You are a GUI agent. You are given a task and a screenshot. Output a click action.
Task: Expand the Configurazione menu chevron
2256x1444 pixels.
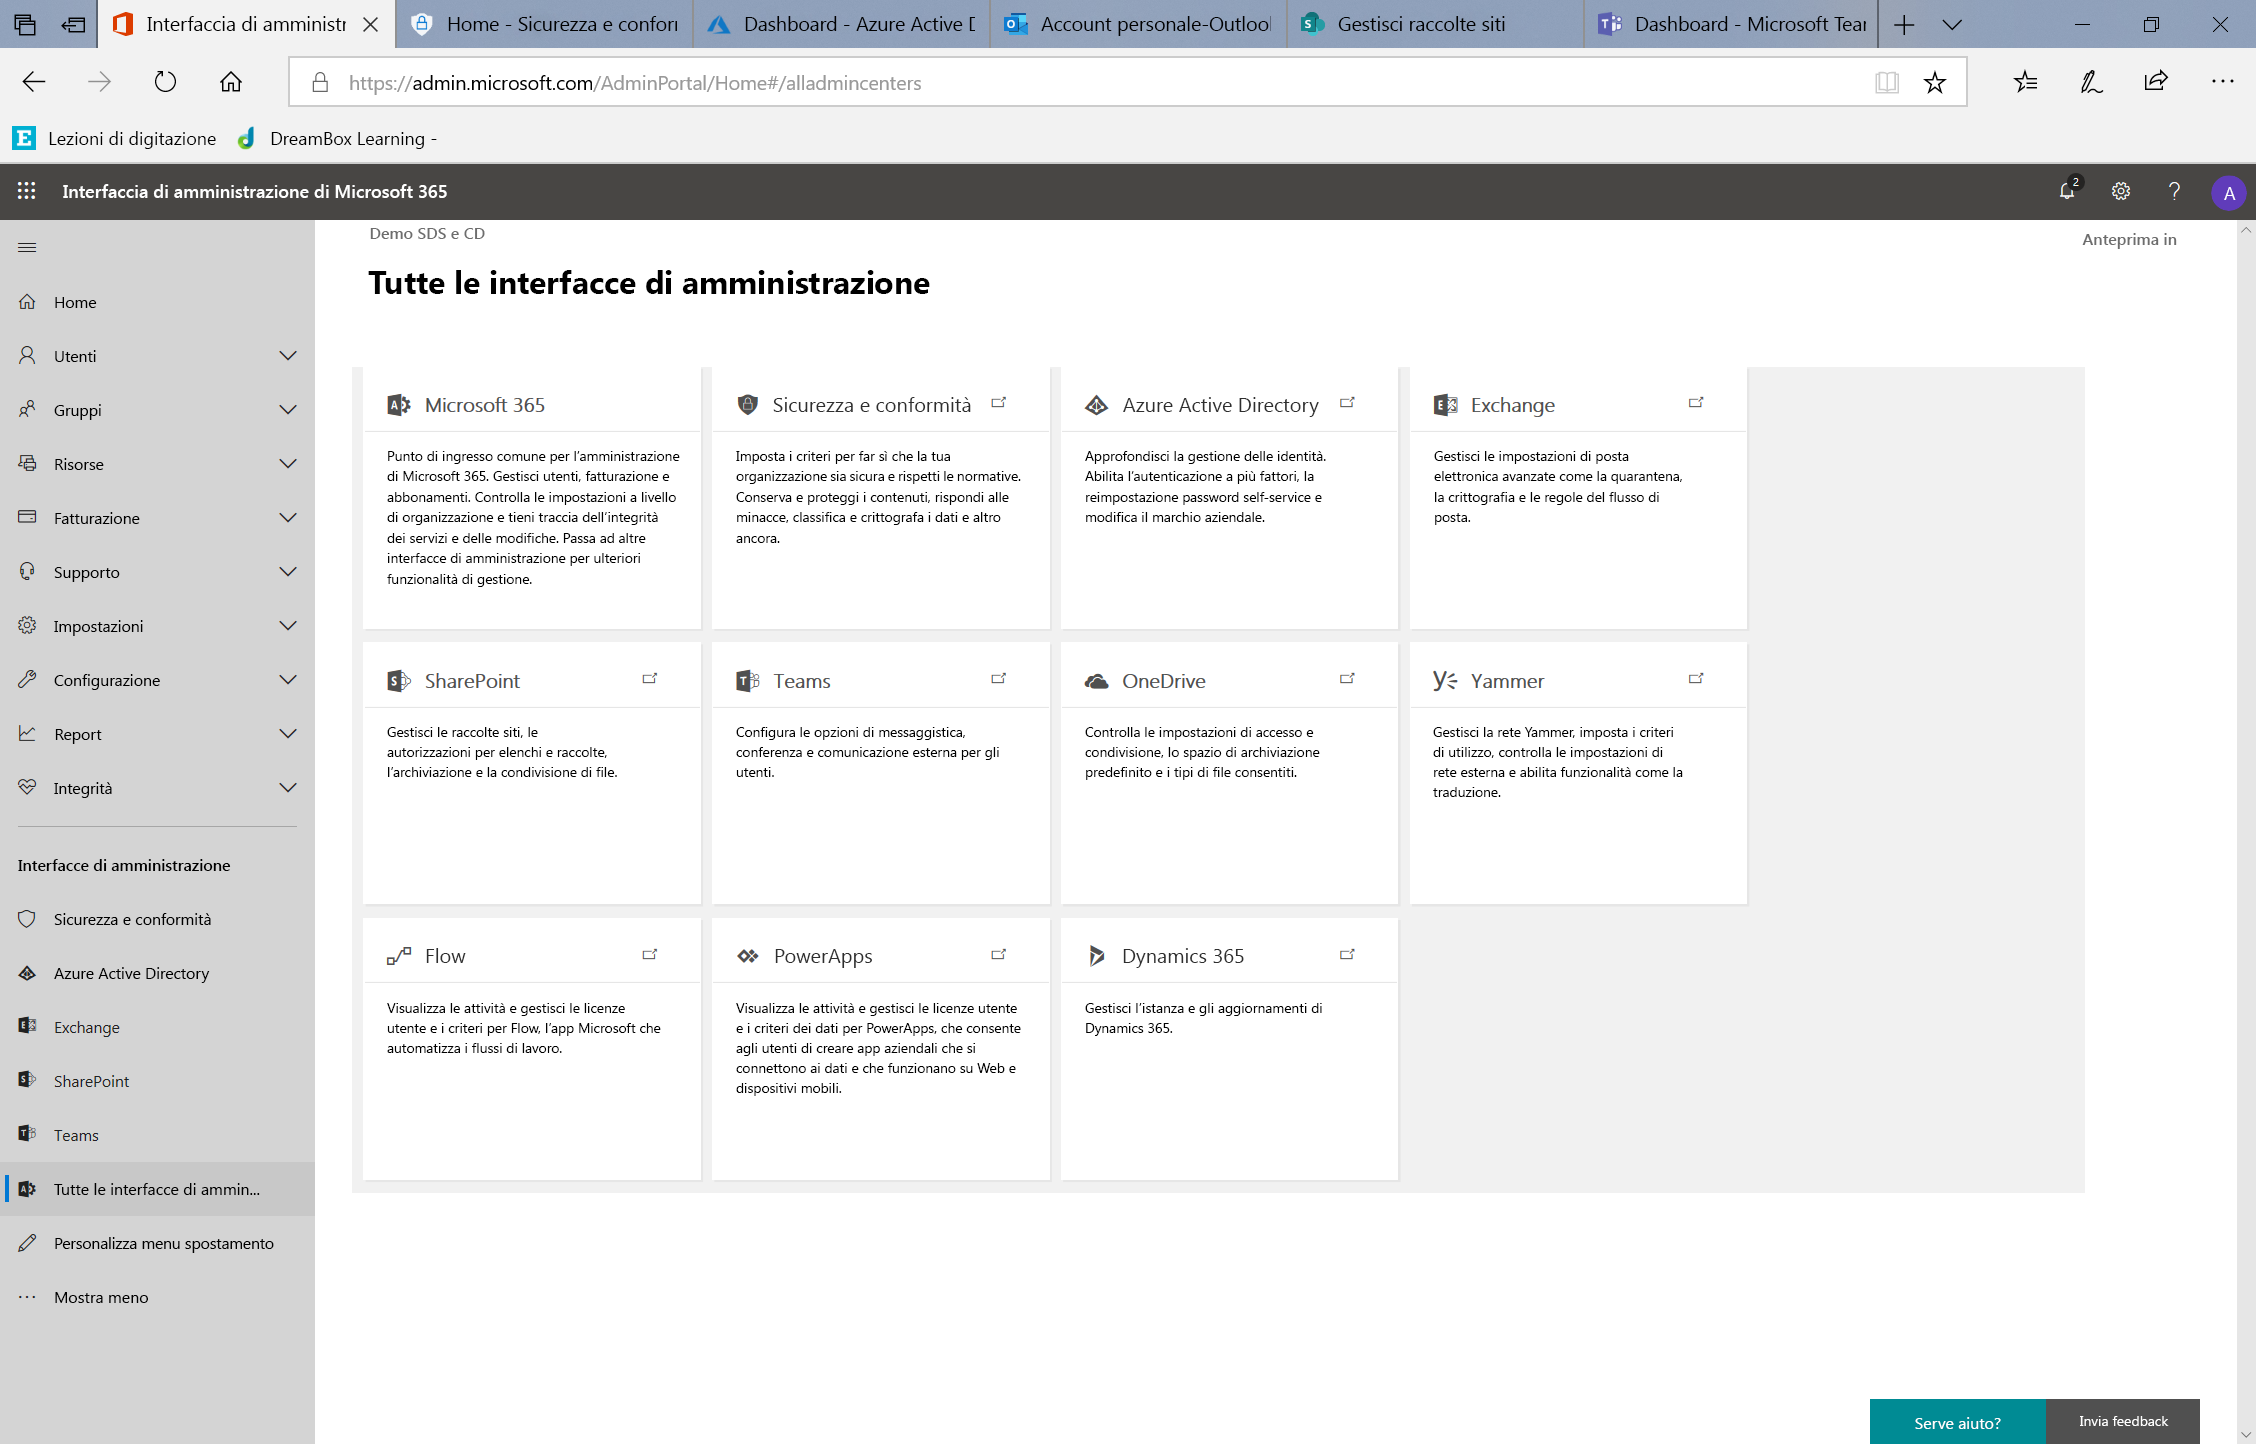(x=288, y=680)
